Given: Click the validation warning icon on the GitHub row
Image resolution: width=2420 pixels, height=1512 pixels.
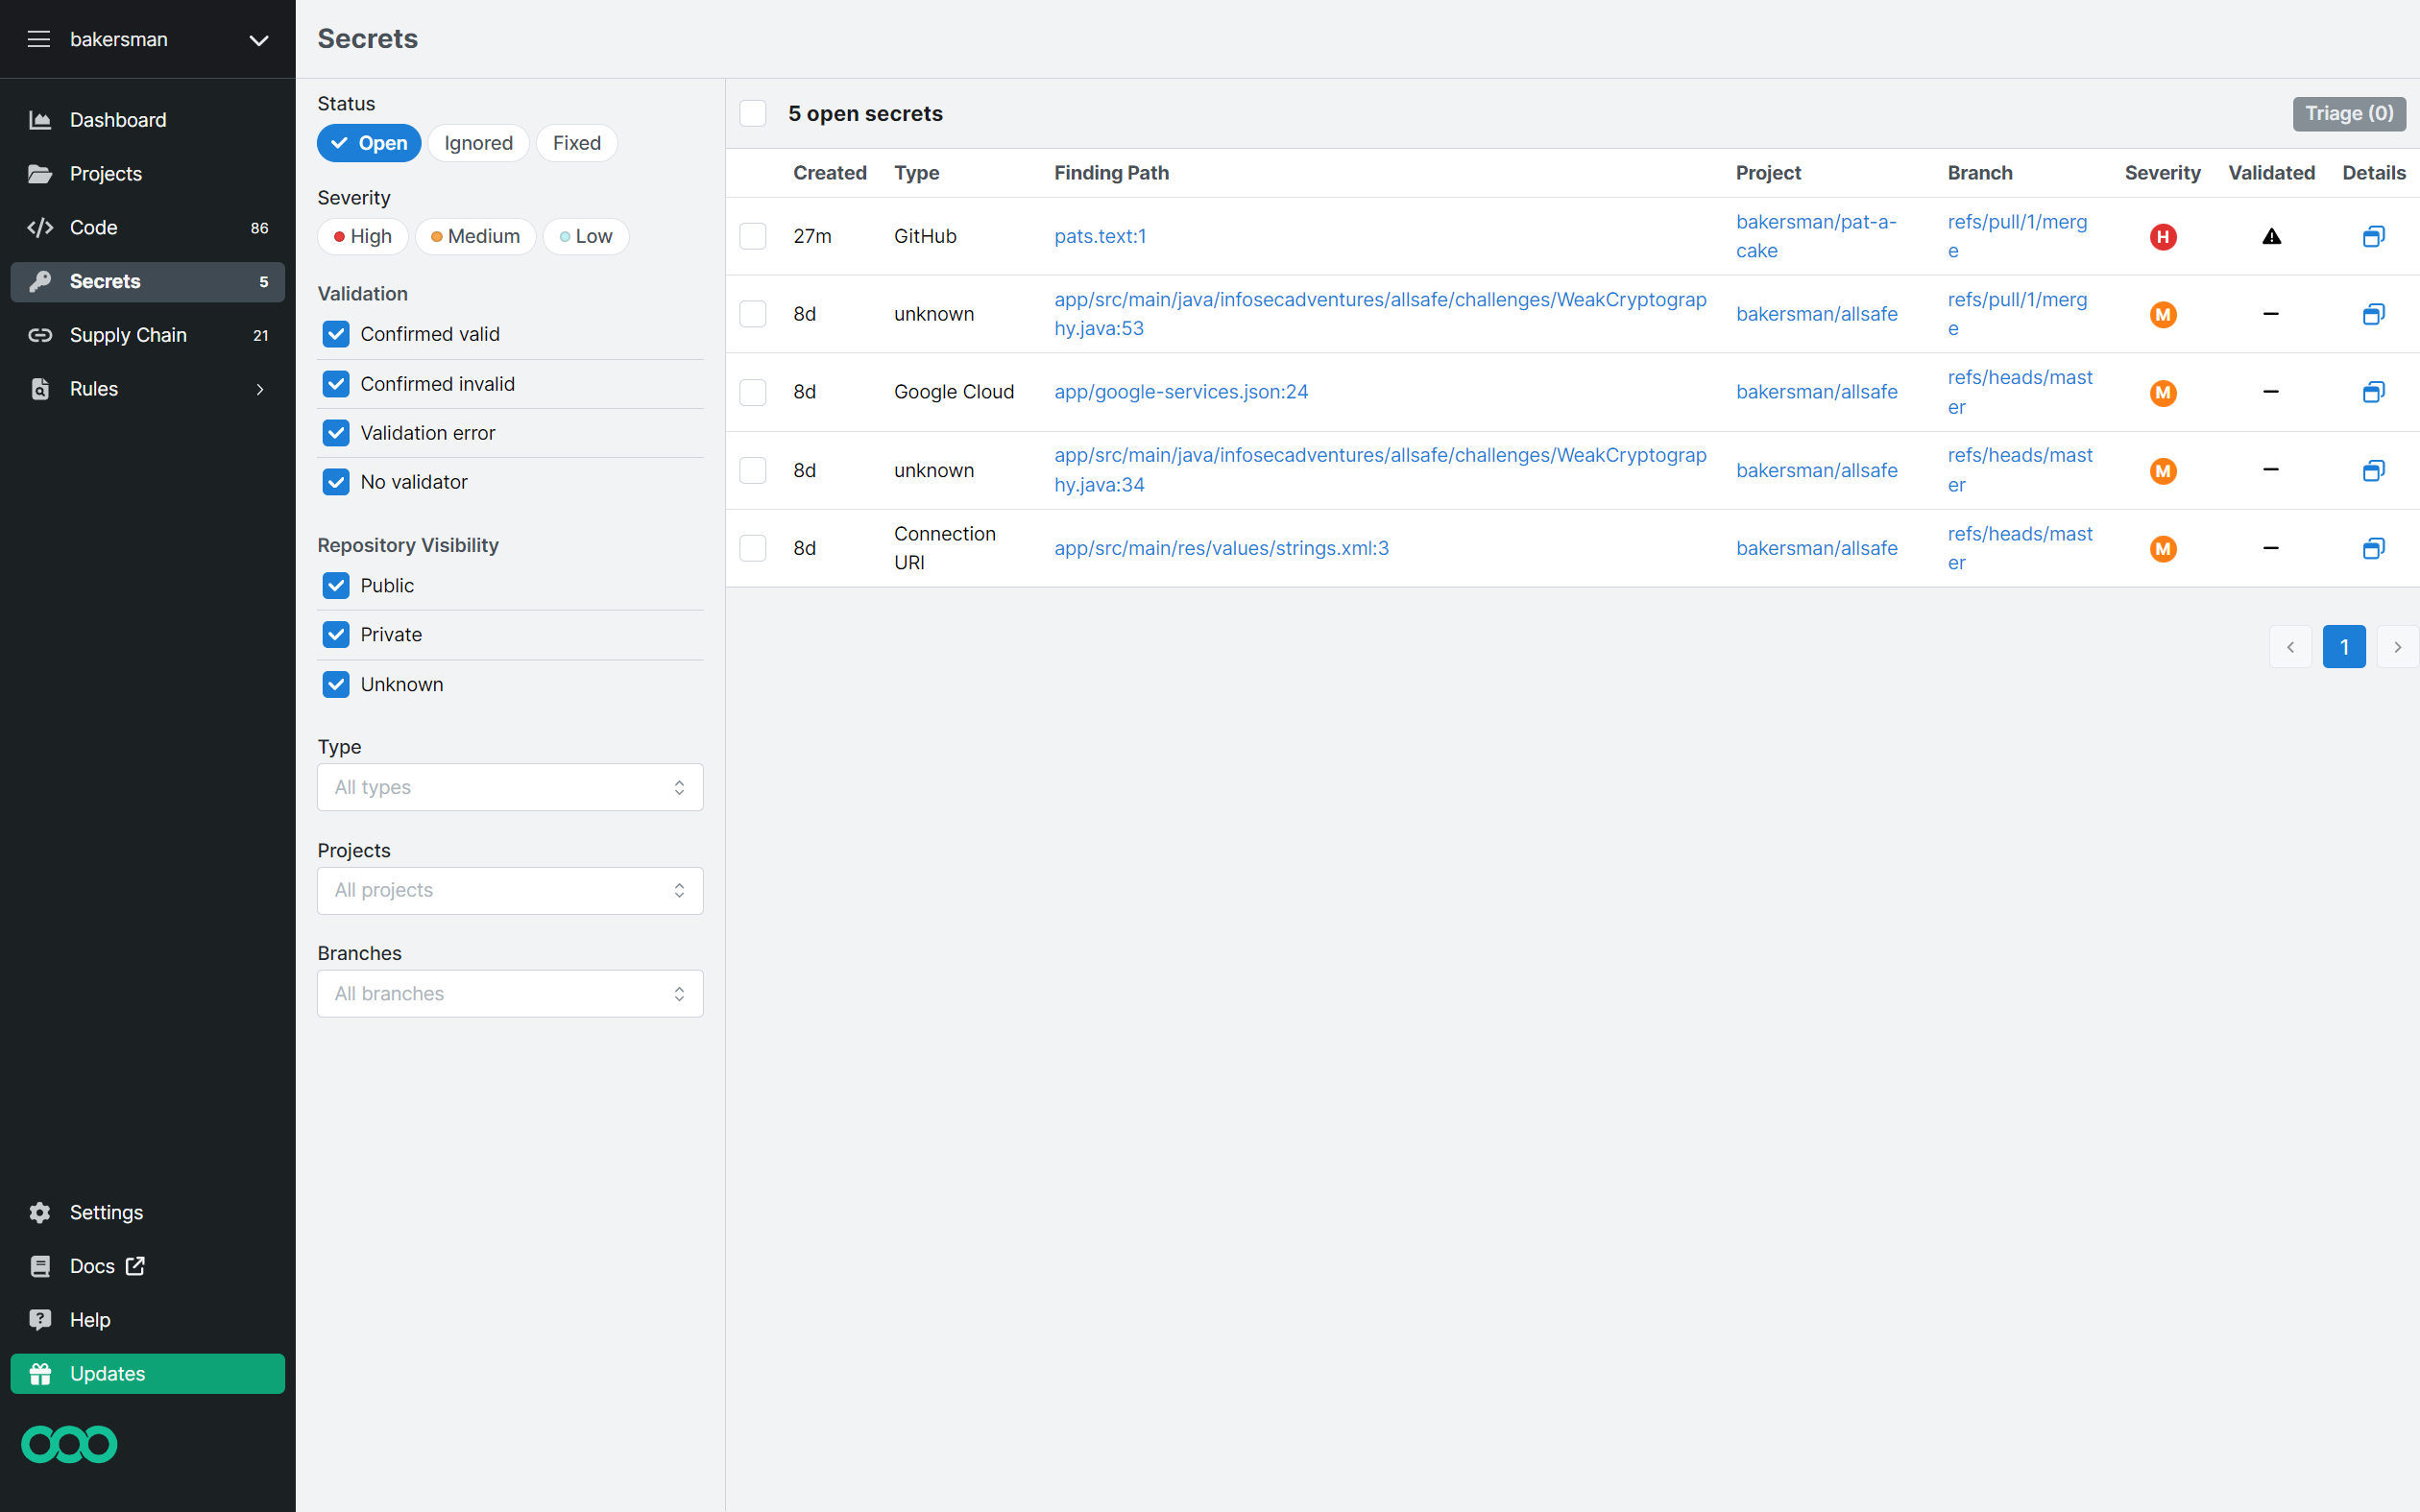Looking at the screenshot, I should [2271, 236].
